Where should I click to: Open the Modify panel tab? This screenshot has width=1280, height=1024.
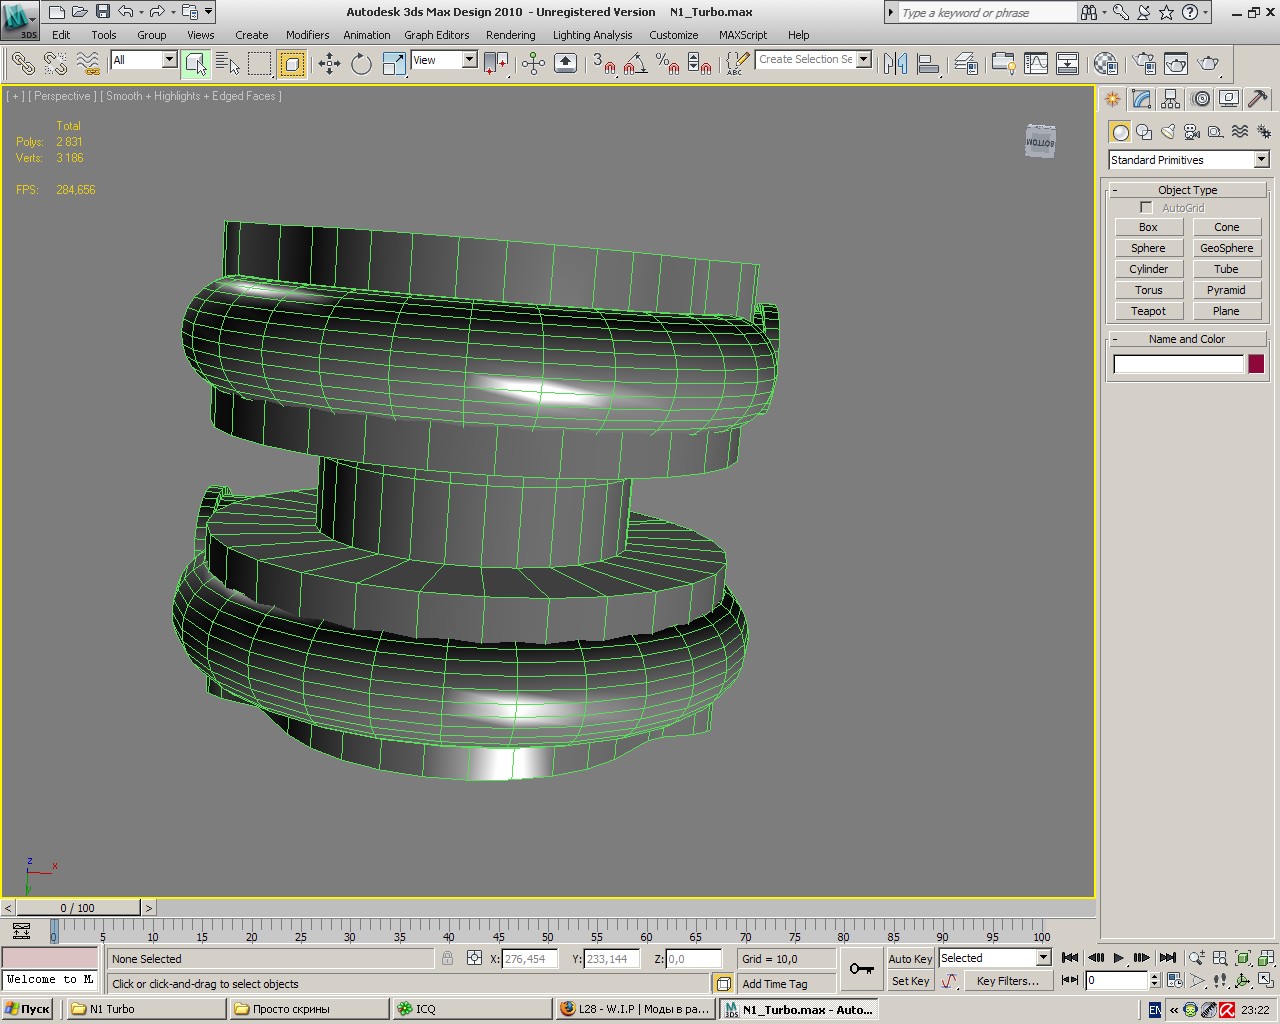pyautogui.click(x=1142, y=99)
